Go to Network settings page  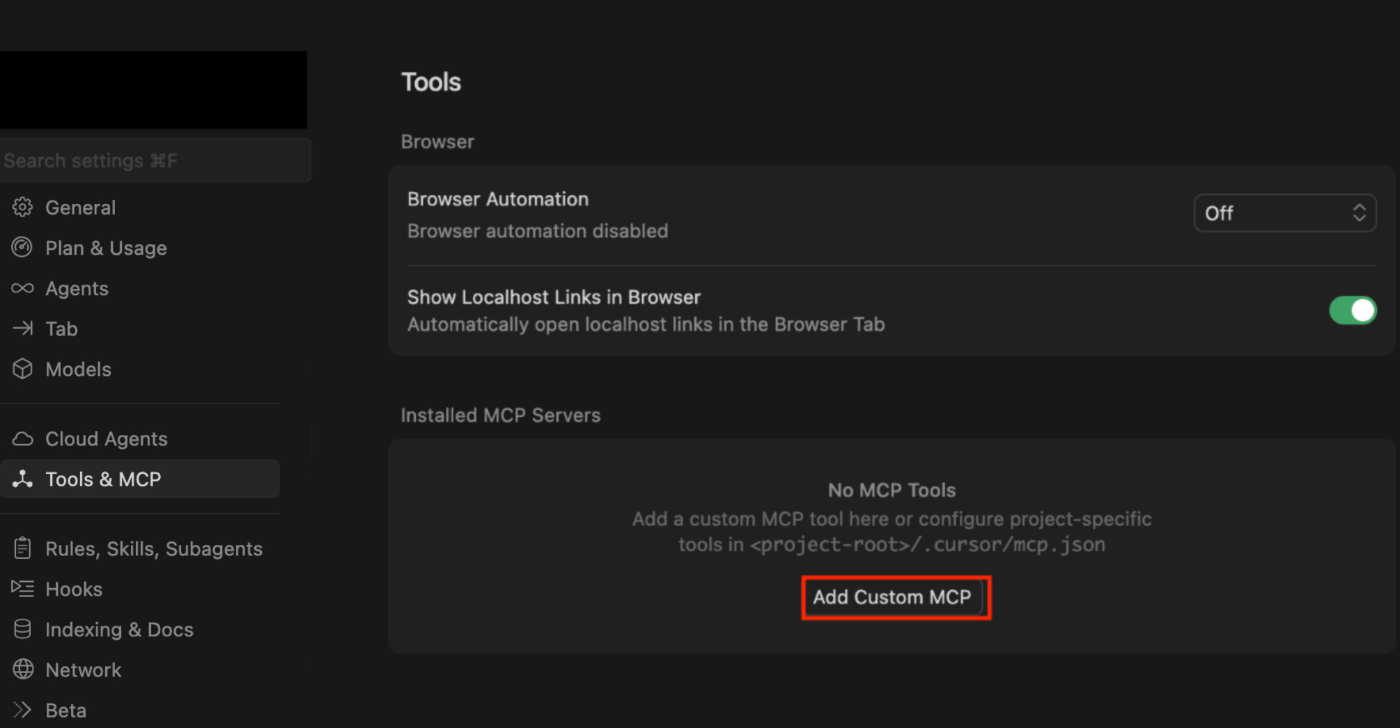(83, 670)
